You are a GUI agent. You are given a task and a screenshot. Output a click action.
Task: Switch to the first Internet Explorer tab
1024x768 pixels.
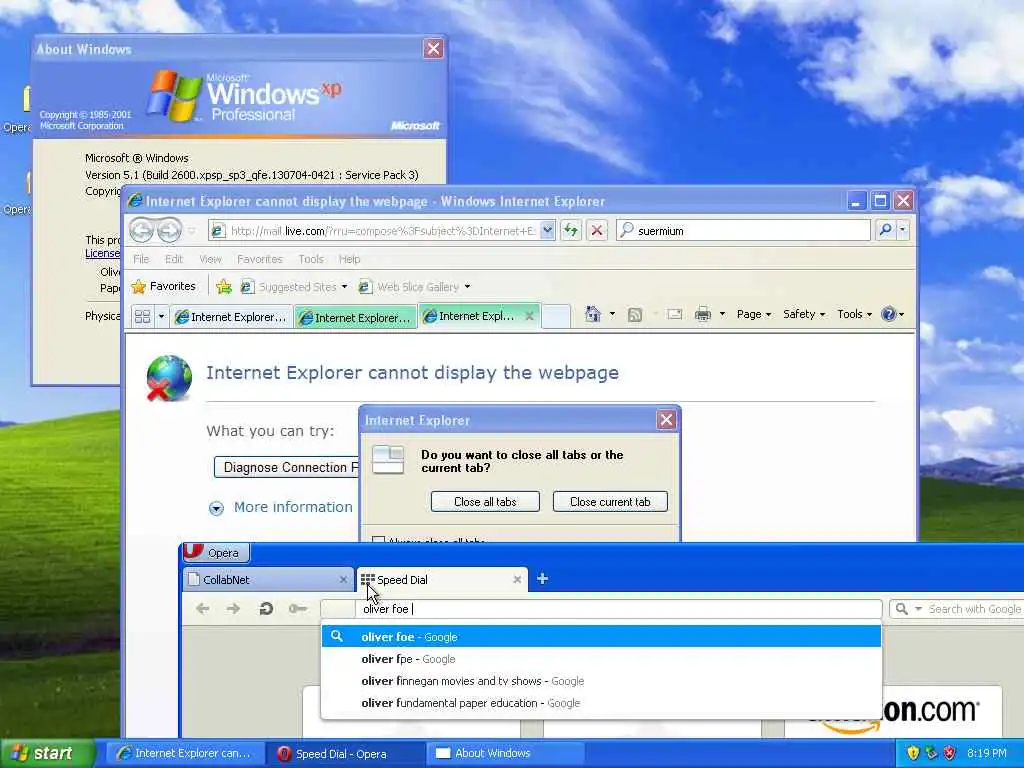tap(231, 317)
